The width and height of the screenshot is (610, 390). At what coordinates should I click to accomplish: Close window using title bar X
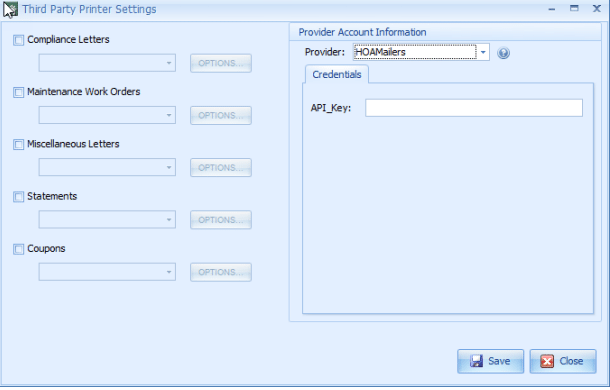[x=596, y=8]
